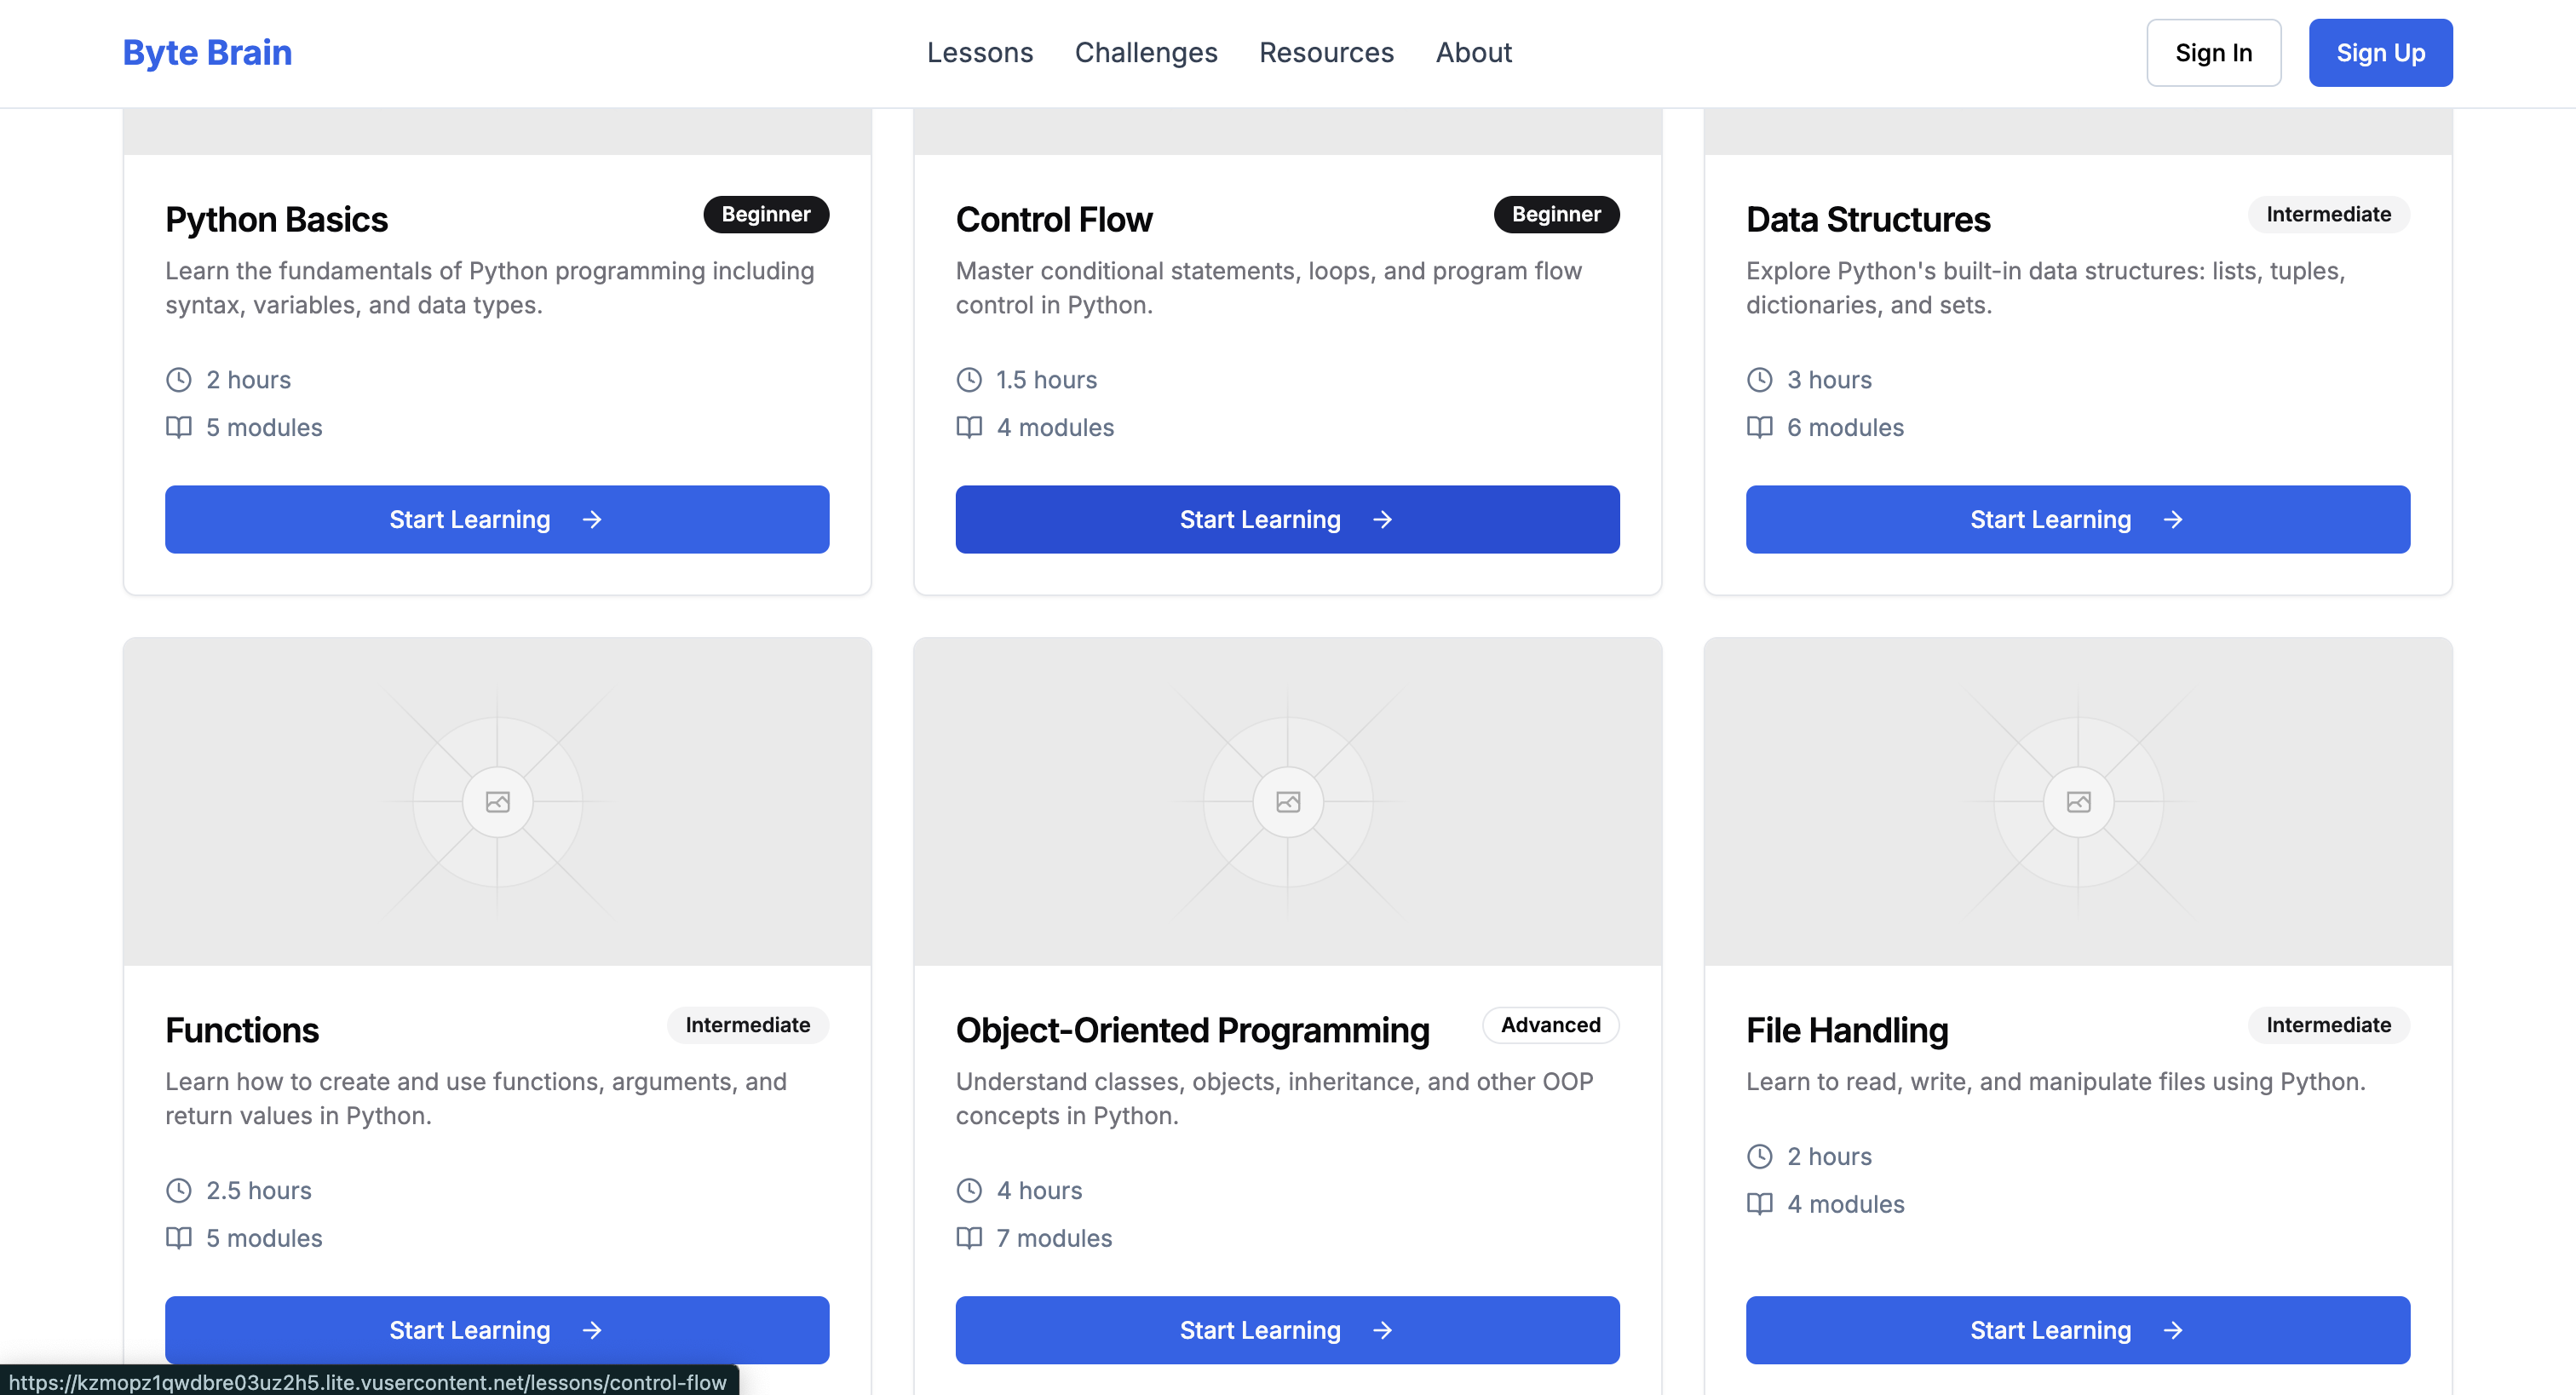This screenshot has width=2576, height=1395.
Task: Click image placeholder icon in Functions card
Action: point(497,802)
